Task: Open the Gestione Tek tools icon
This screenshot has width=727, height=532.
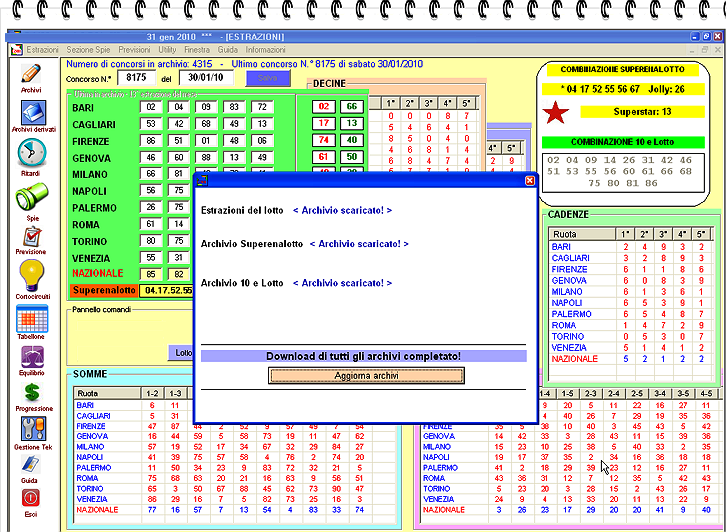Action: click(31, 431)
